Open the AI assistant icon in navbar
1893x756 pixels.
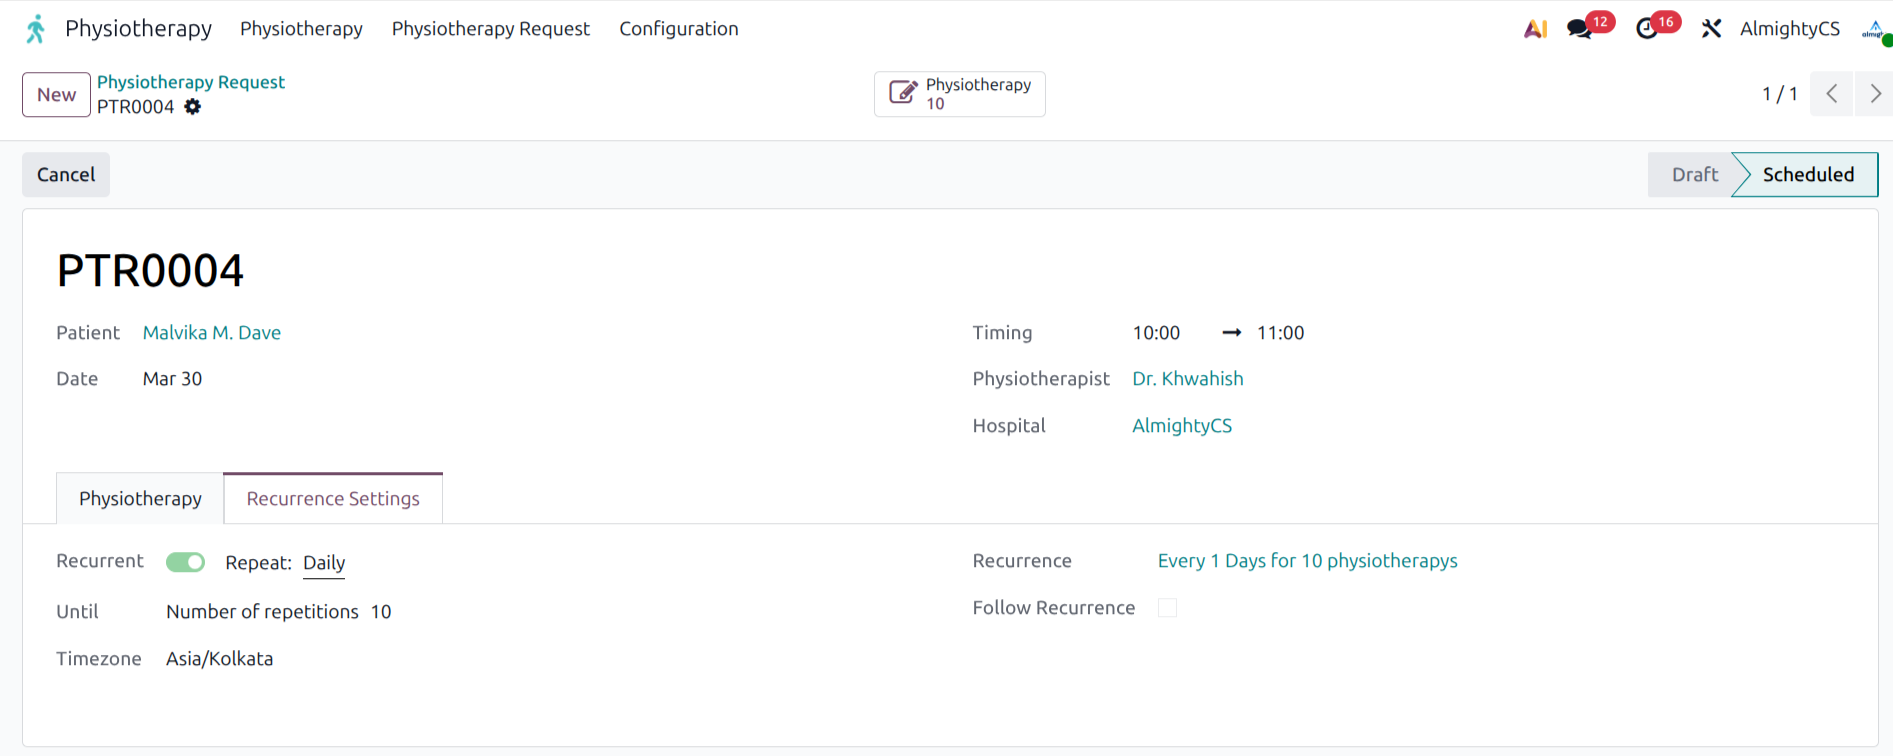[x=1535, y=29]
